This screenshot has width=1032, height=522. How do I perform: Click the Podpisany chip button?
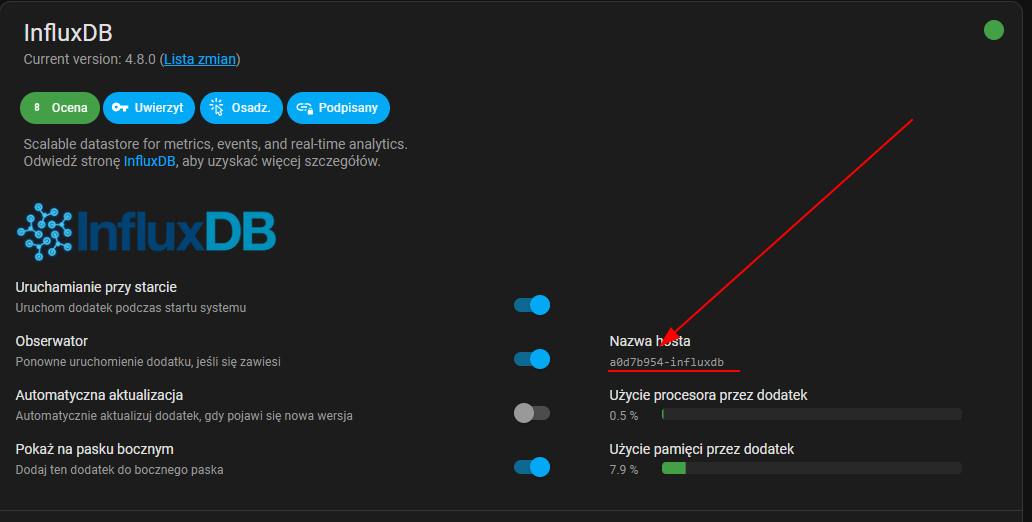coord(338,108)
